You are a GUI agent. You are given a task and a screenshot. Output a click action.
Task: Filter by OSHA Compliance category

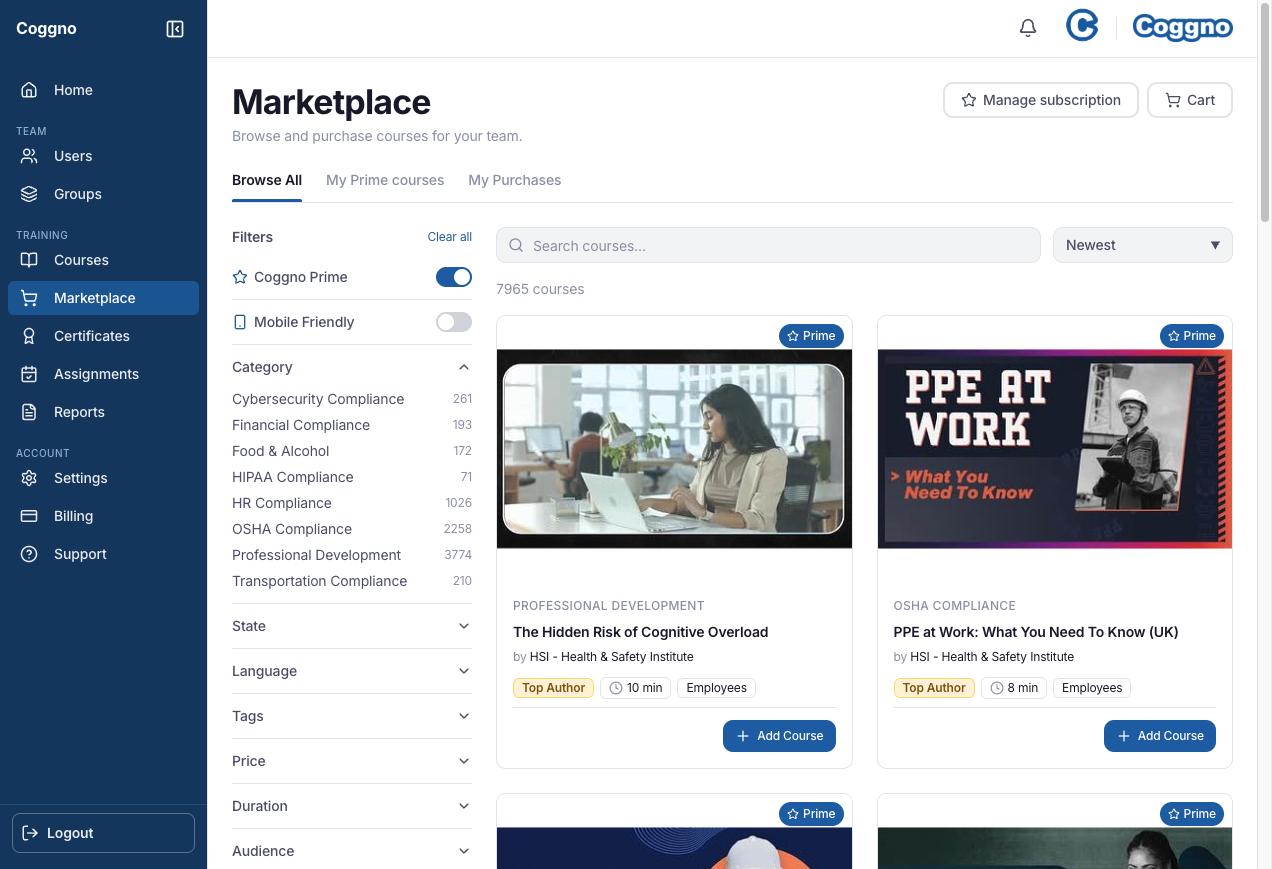pyautogui.click(x=352, y=529)
